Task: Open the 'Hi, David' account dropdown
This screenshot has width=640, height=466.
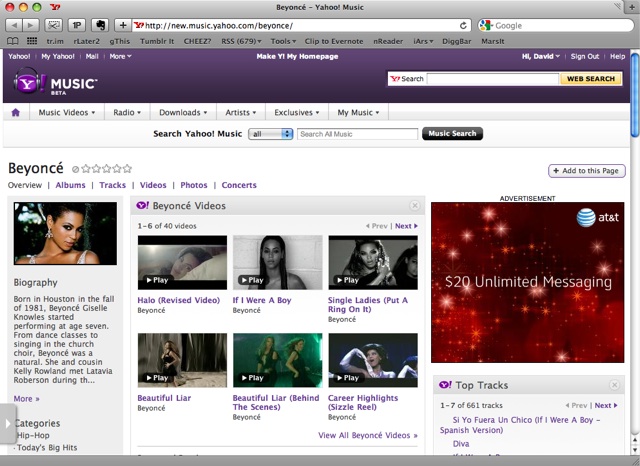Action: 540,56
